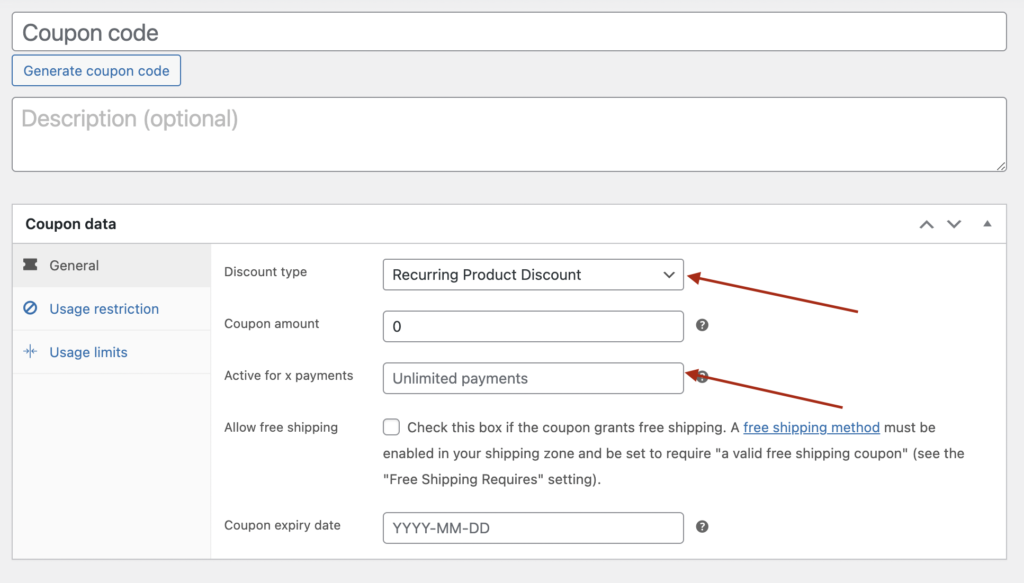The image size is (1024, 583).
Task: Move Coupon data panel up
Action: click(x=926, y=224)
